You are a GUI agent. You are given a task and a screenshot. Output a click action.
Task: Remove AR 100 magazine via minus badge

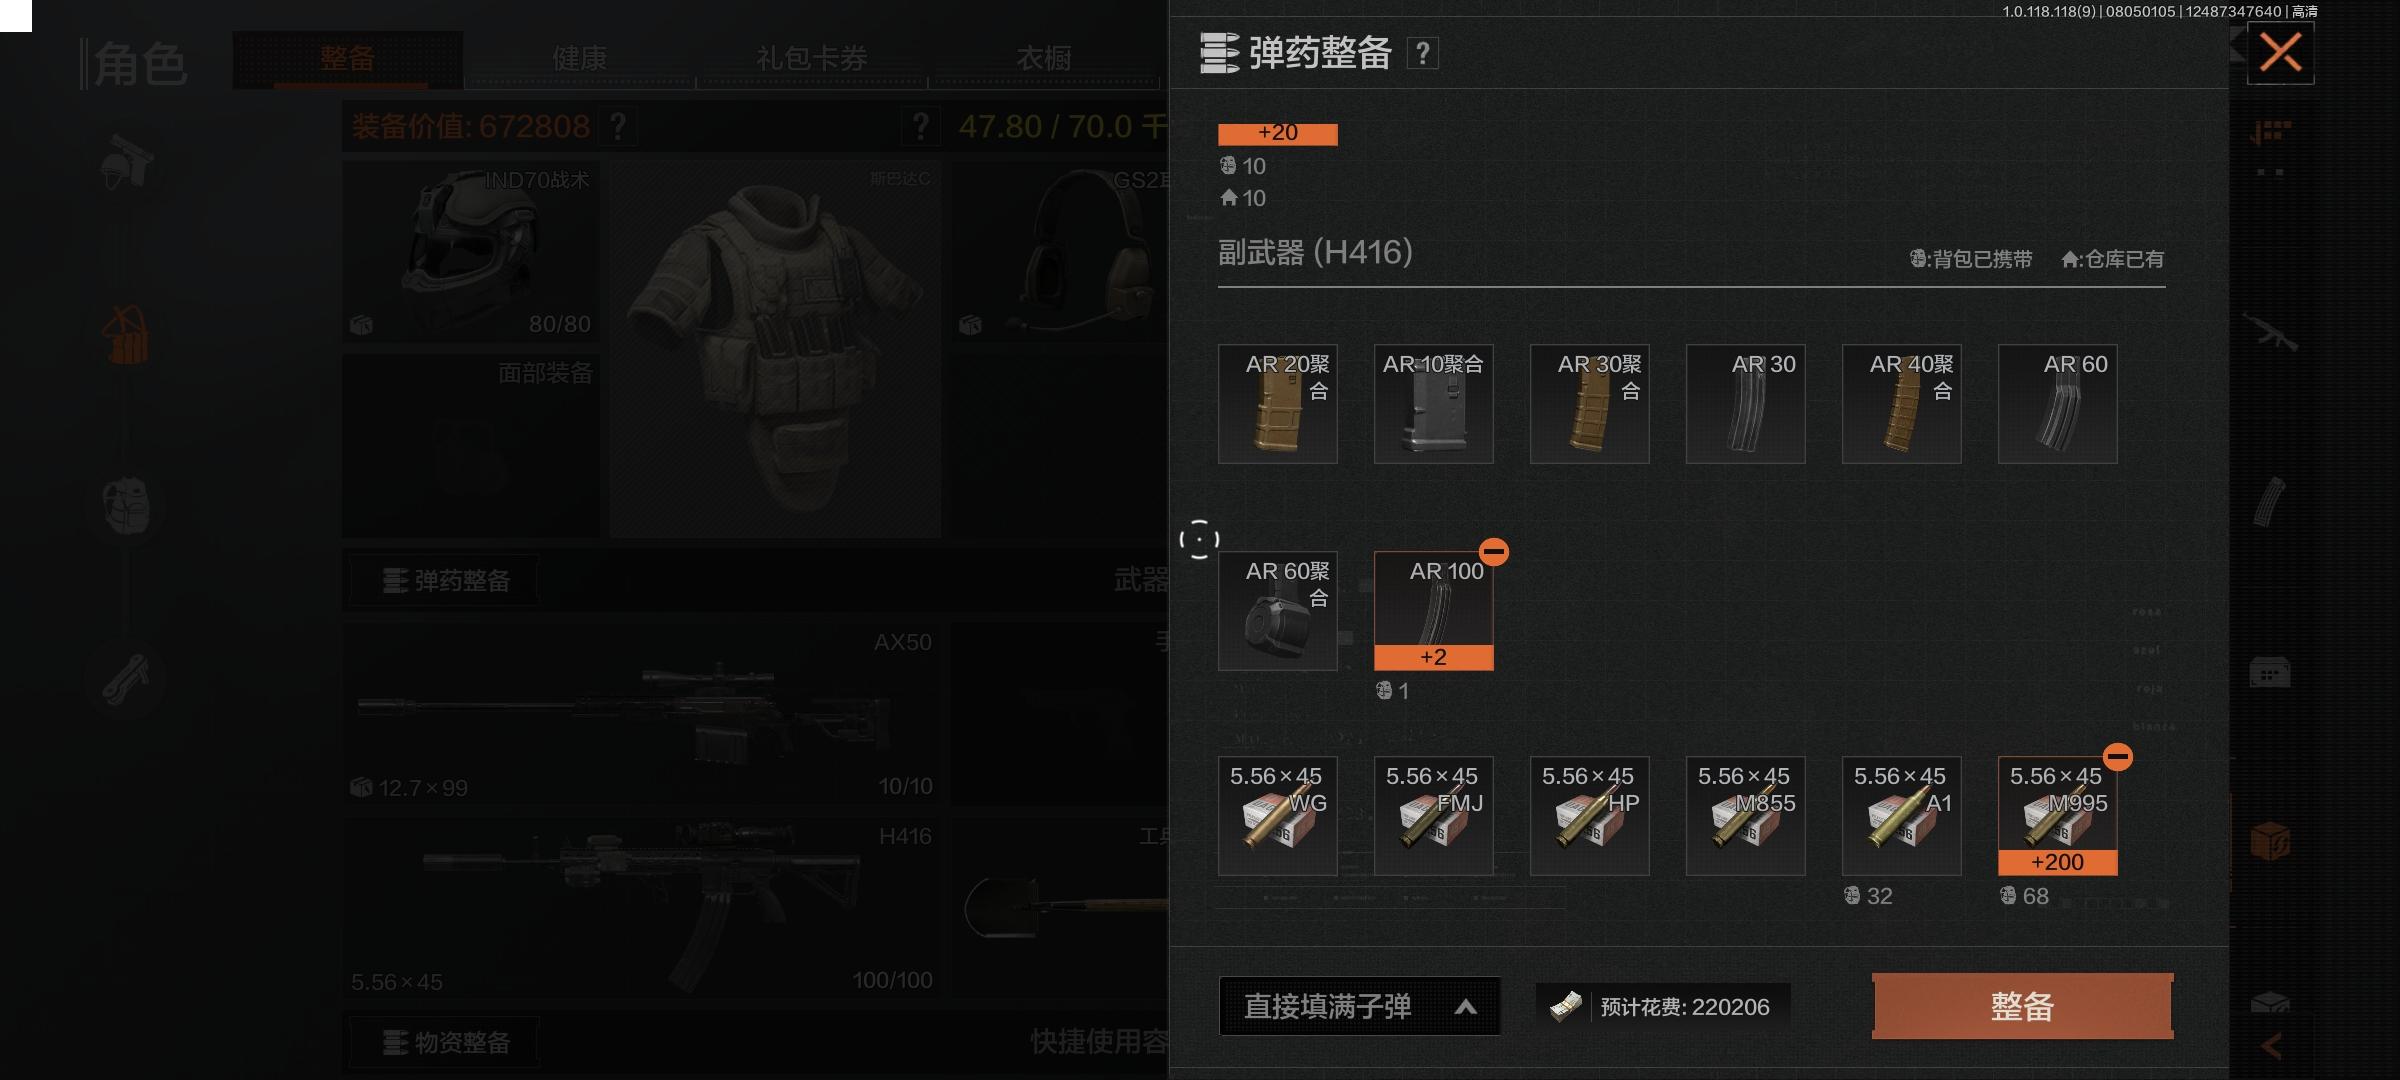coord(1494,551)
